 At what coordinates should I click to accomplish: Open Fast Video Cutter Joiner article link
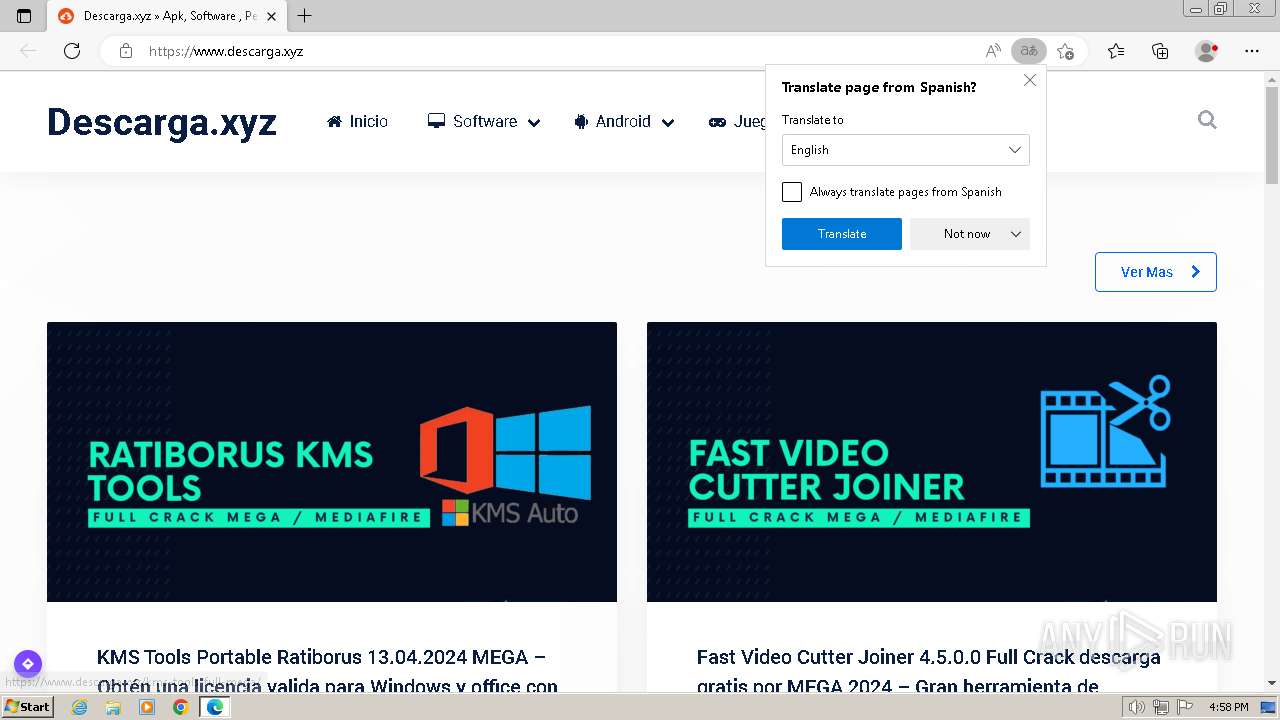(928, 671)
